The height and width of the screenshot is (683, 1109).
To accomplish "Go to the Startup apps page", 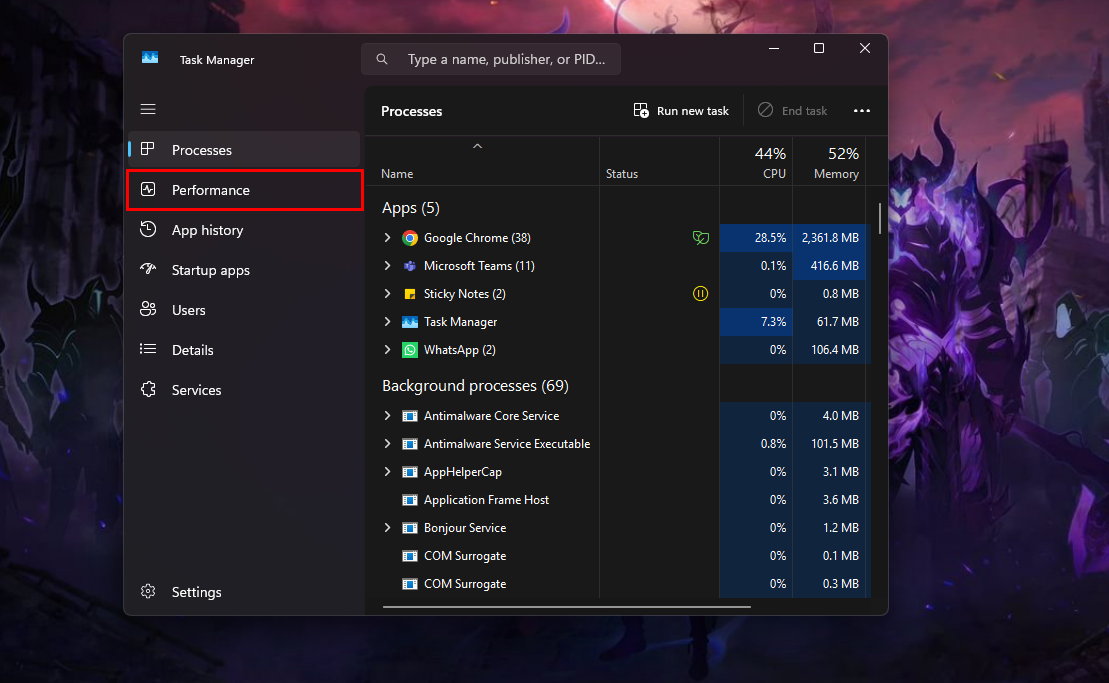I will pos(244,270).
